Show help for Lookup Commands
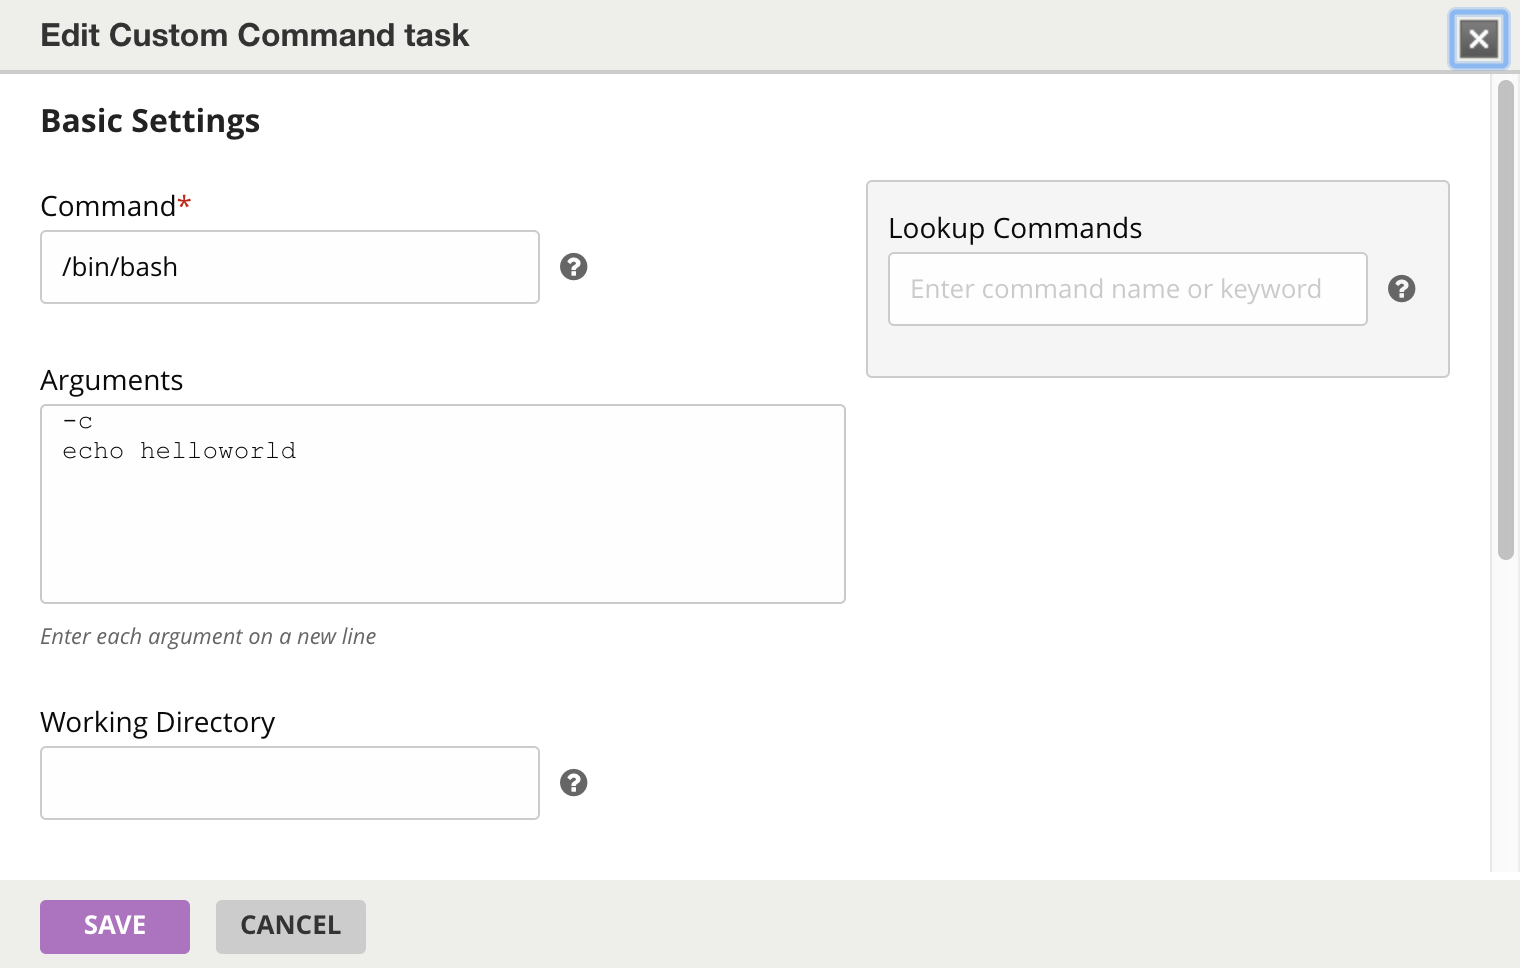Screen dimensions: 1520x968 1401,289
